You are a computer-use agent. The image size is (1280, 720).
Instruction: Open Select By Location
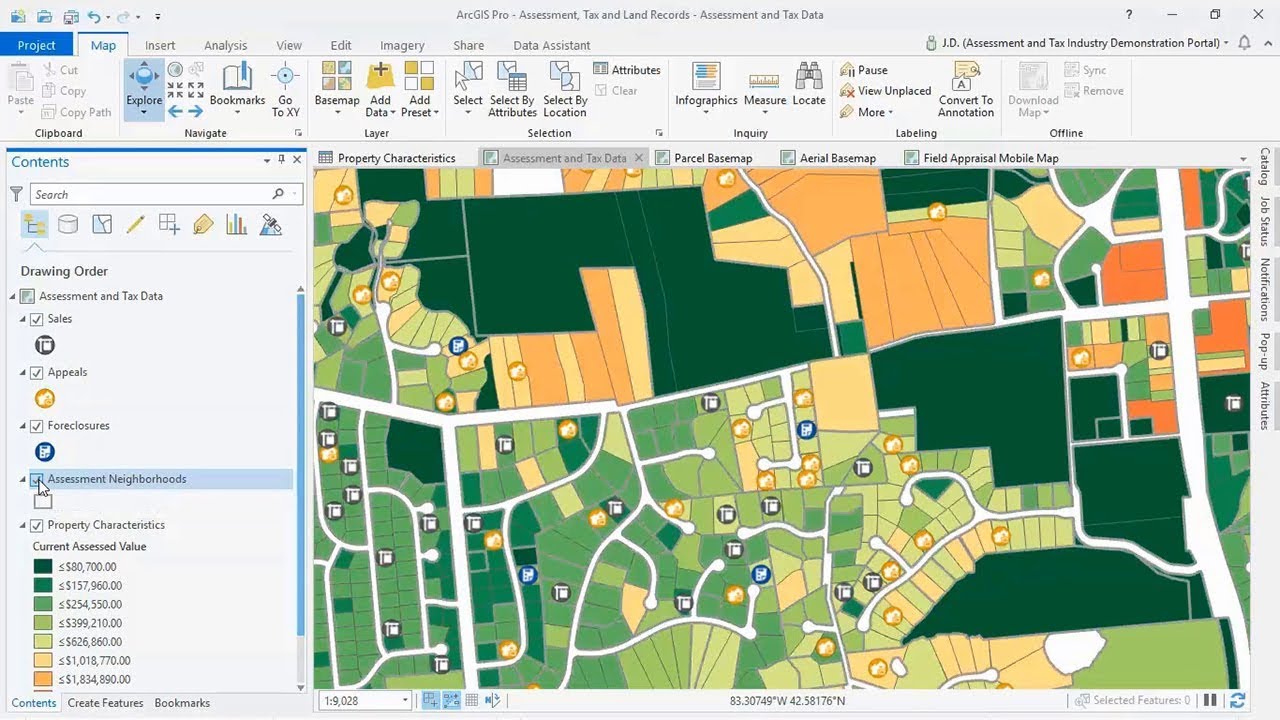pos(565,88)
